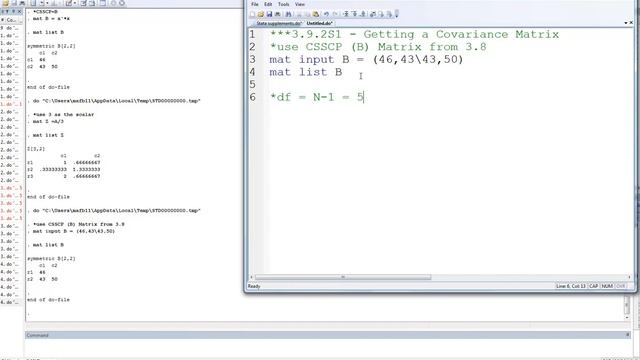This screenshot has height=360, width=640.
Task: Click editor line 'mat input B = (46,43\43,50)'
Action: [366, 60]
